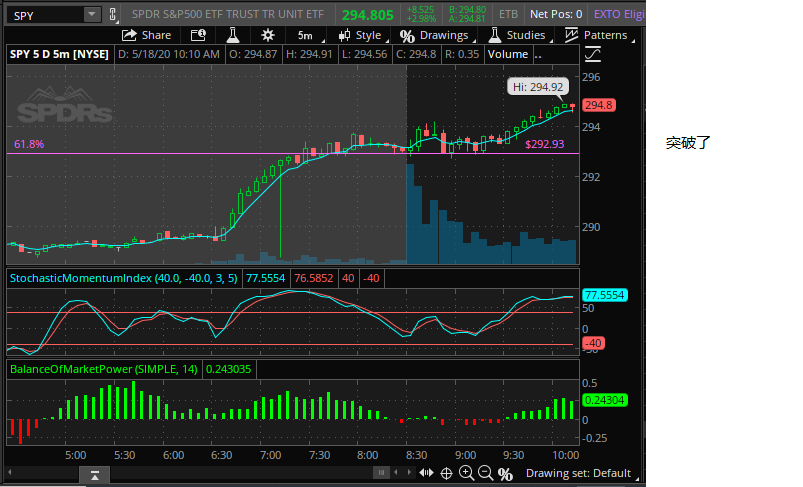Open the Drawing set: Default menu
The image size is (803, 487).
[582, 474]
